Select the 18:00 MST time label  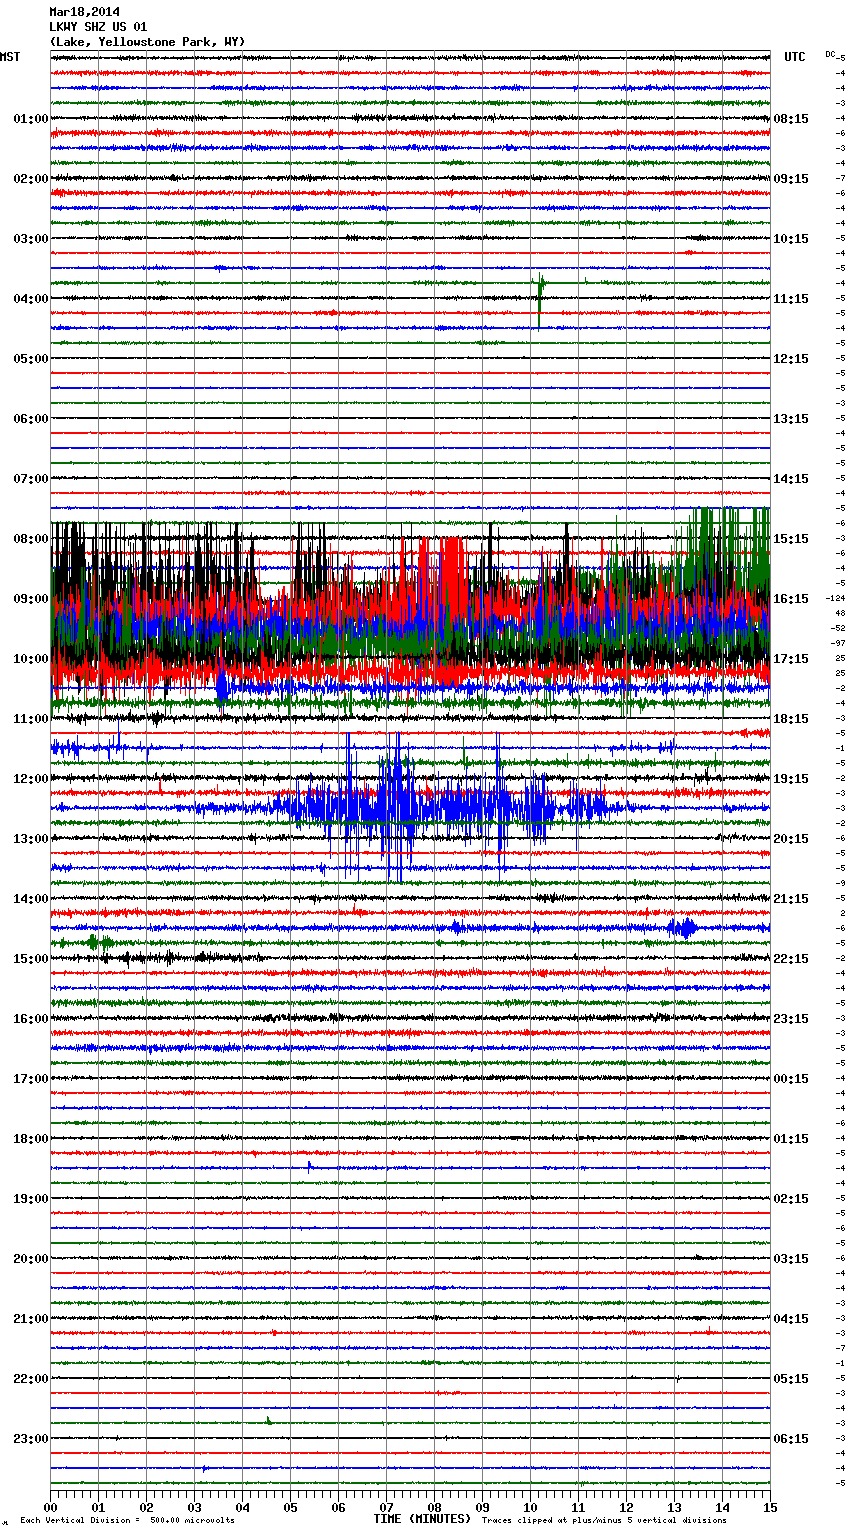click(30, 1139)
